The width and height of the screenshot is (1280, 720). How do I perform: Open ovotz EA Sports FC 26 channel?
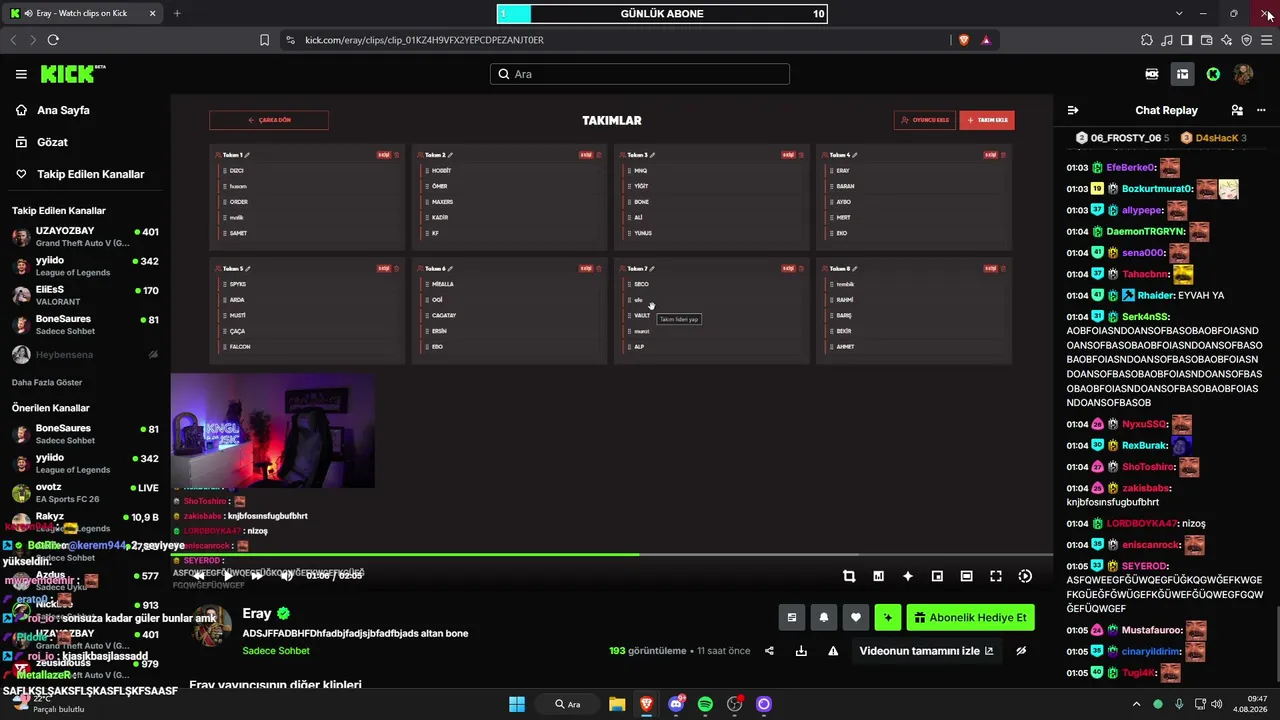[x=85, y=493]
